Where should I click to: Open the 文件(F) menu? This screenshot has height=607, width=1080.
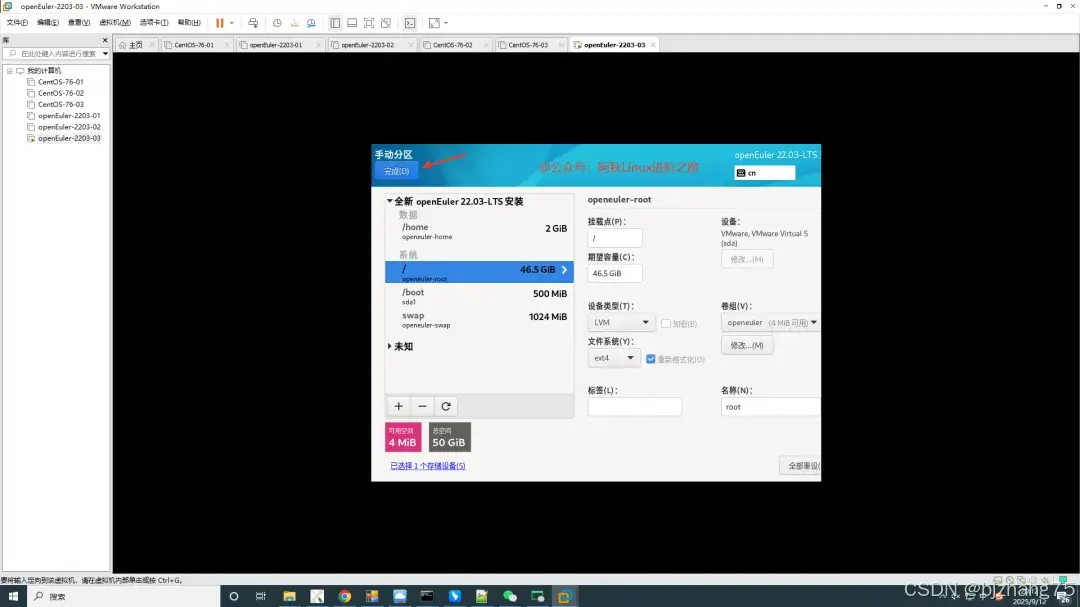point(17,23)
